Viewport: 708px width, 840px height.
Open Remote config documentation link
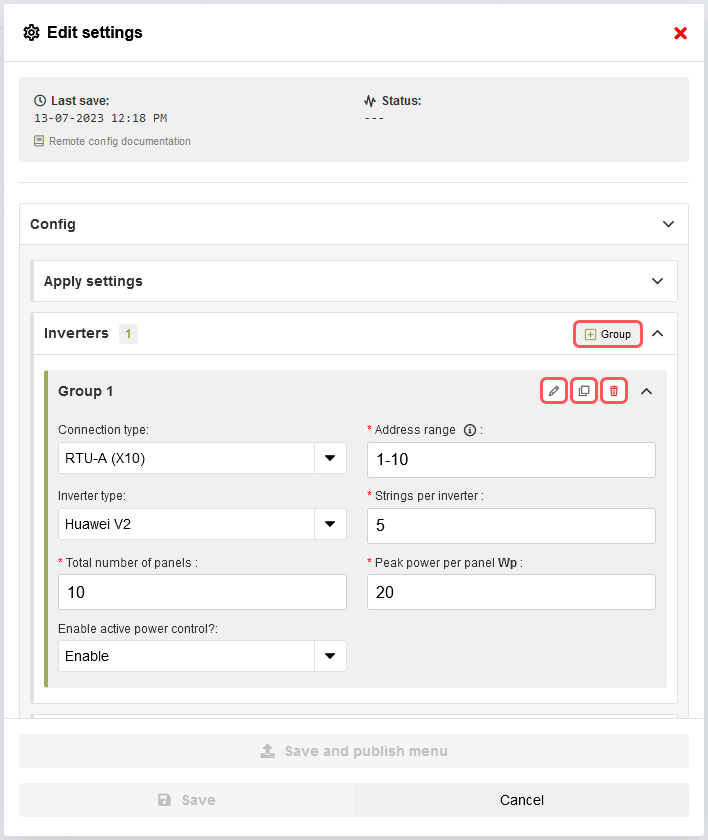tap(119, 141)
